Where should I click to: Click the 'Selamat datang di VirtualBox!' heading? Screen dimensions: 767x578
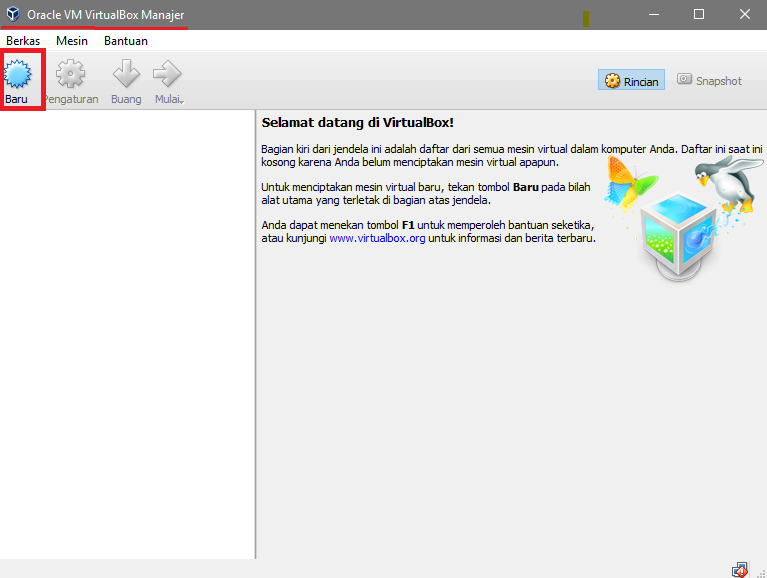point(358,123)
